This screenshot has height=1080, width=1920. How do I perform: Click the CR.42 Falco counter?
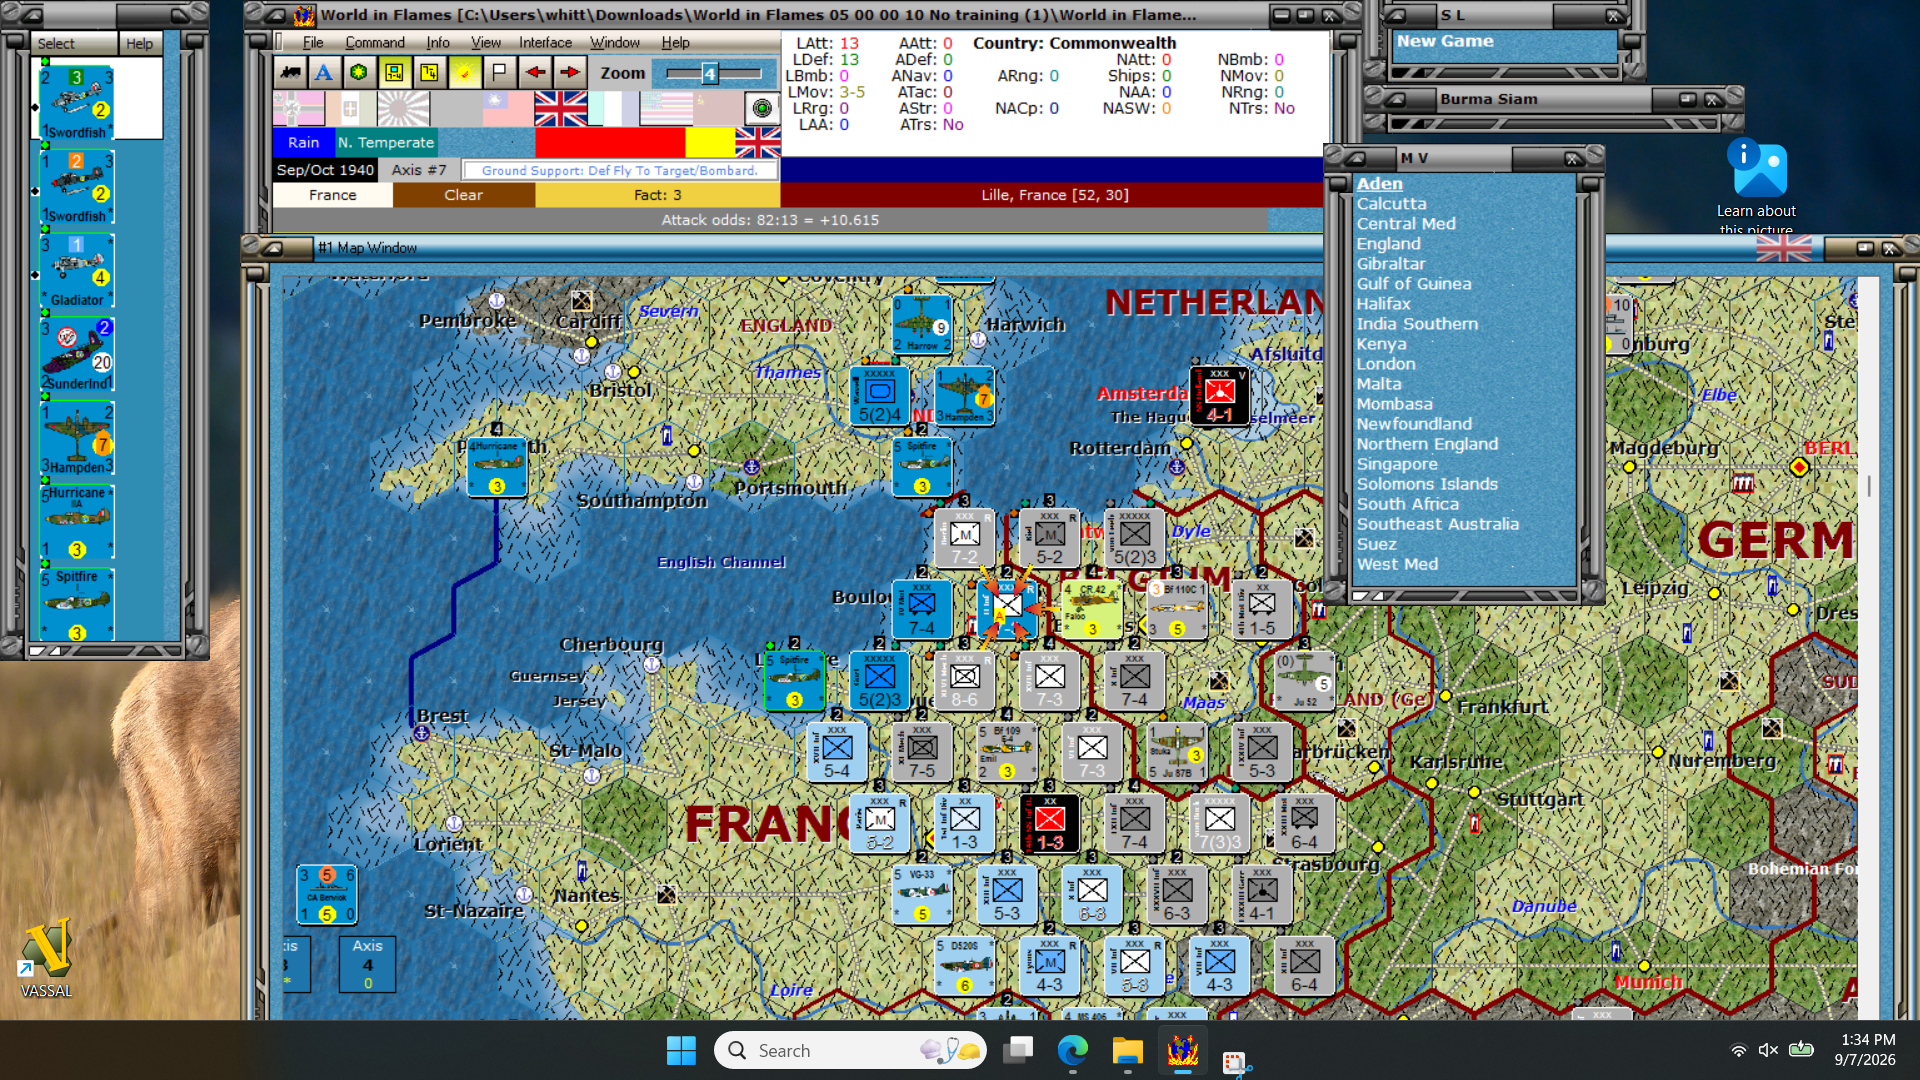coord(1092,609)
